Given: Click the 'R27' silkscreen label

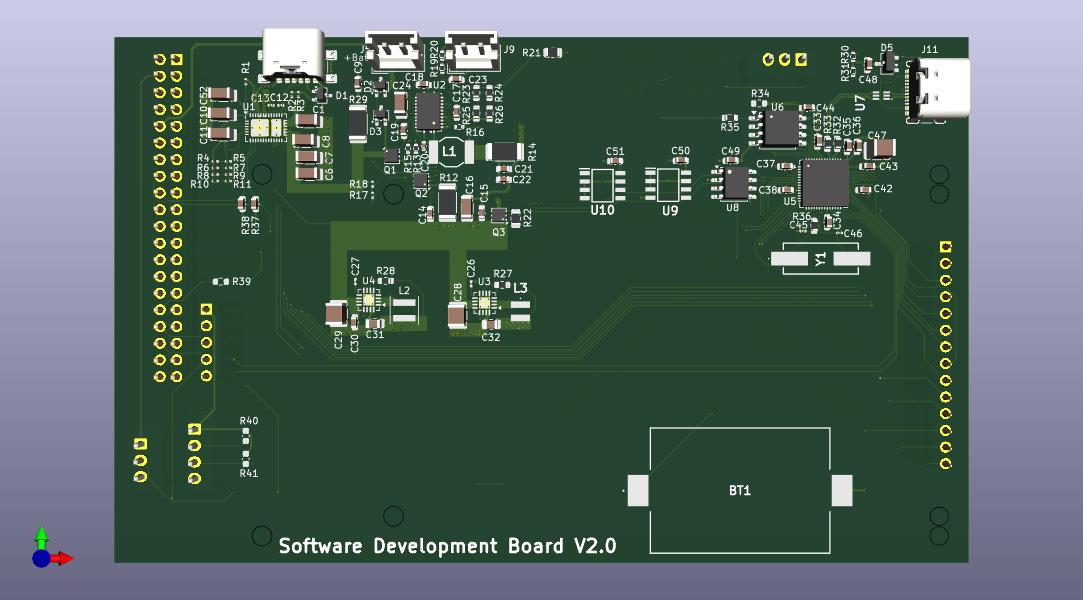Looking at the screenshot, I should [x=502, y=273].
